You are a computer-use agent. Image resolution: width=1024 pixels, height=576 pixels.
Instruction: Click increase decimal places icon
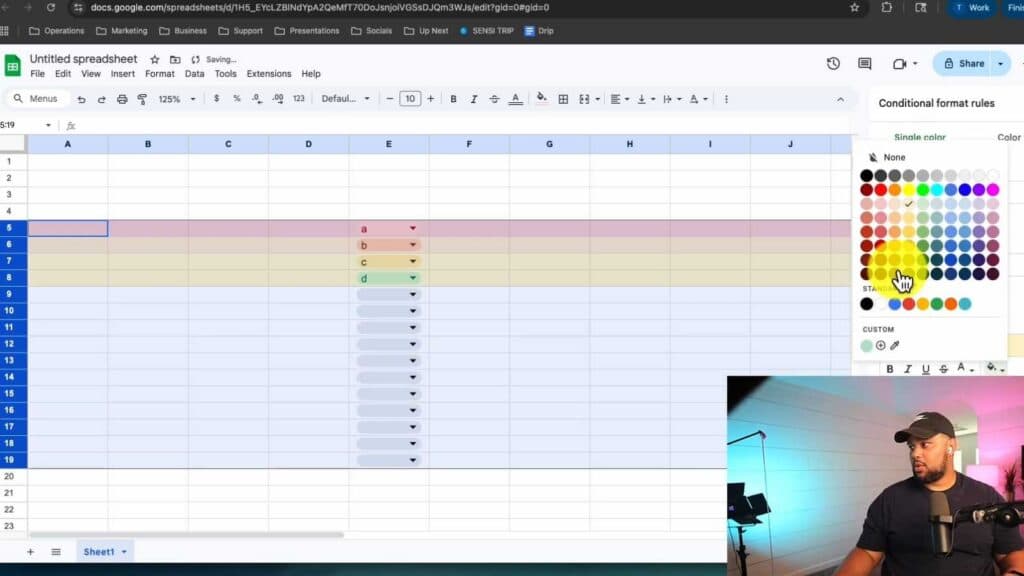(x=278, y=99)
